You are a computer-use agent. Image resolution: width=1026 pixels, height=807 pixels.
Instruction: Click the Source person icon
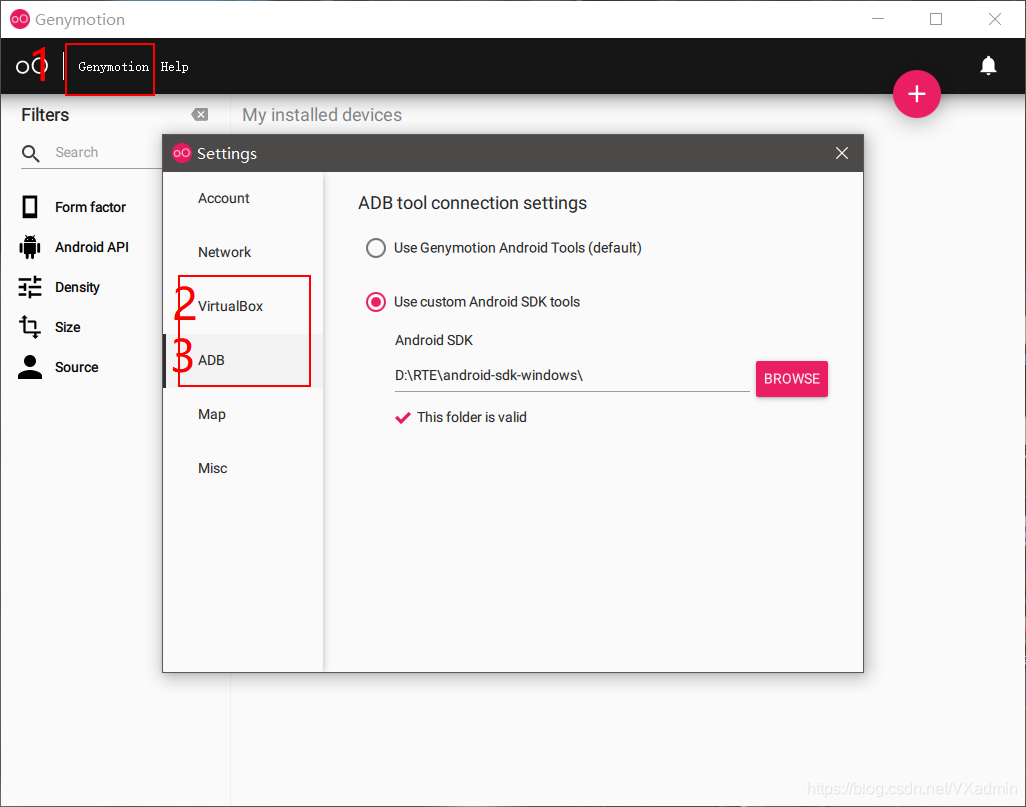30,367
